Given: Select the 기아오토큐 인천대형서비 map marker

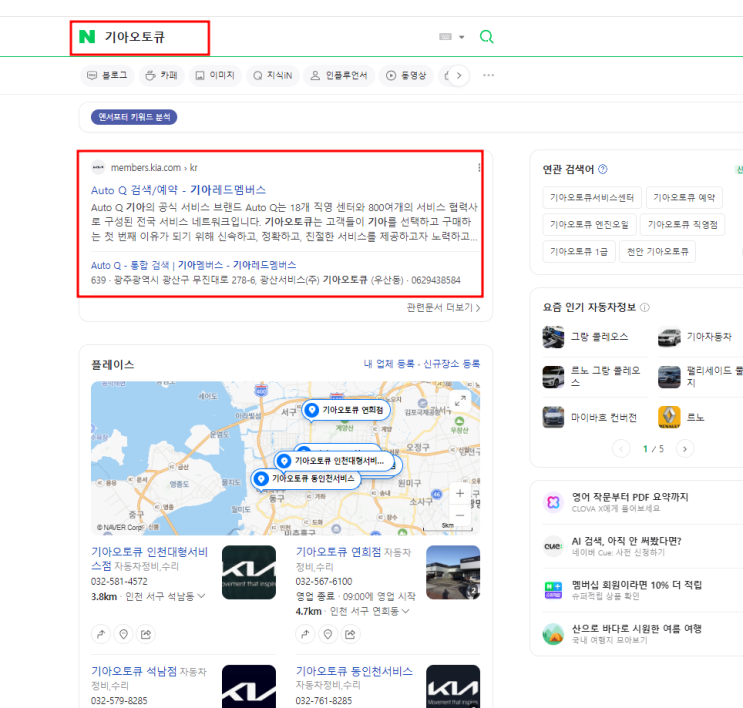Looking at the screenshot, I should point(334,461).
